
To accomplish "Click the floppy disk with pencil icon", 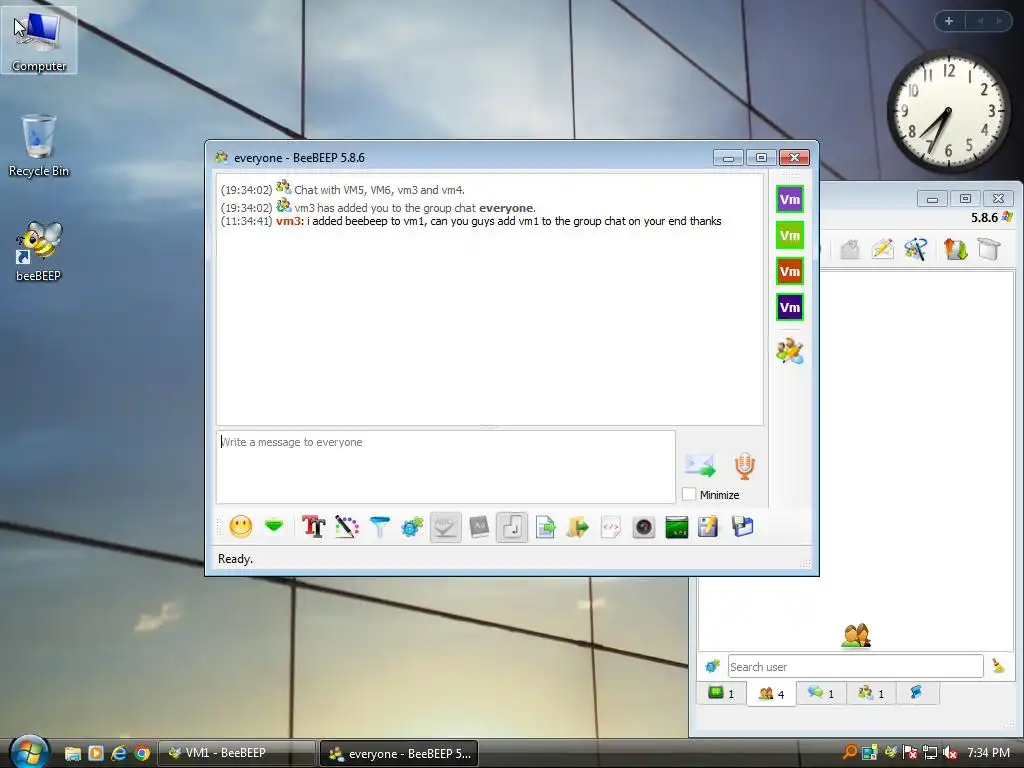I will [x=708, y=526].
